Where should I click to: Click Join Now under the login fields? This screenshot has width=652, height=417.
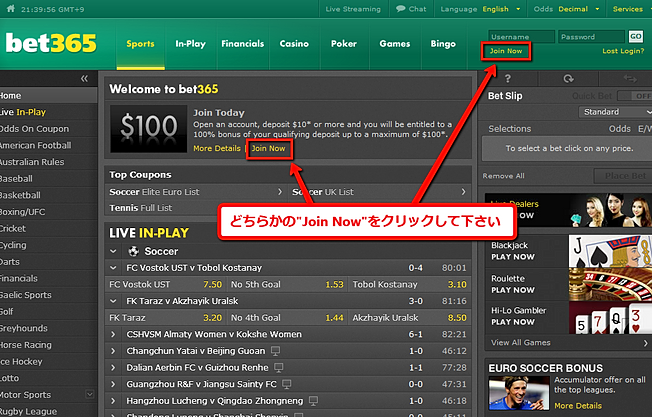coord(506,51)
